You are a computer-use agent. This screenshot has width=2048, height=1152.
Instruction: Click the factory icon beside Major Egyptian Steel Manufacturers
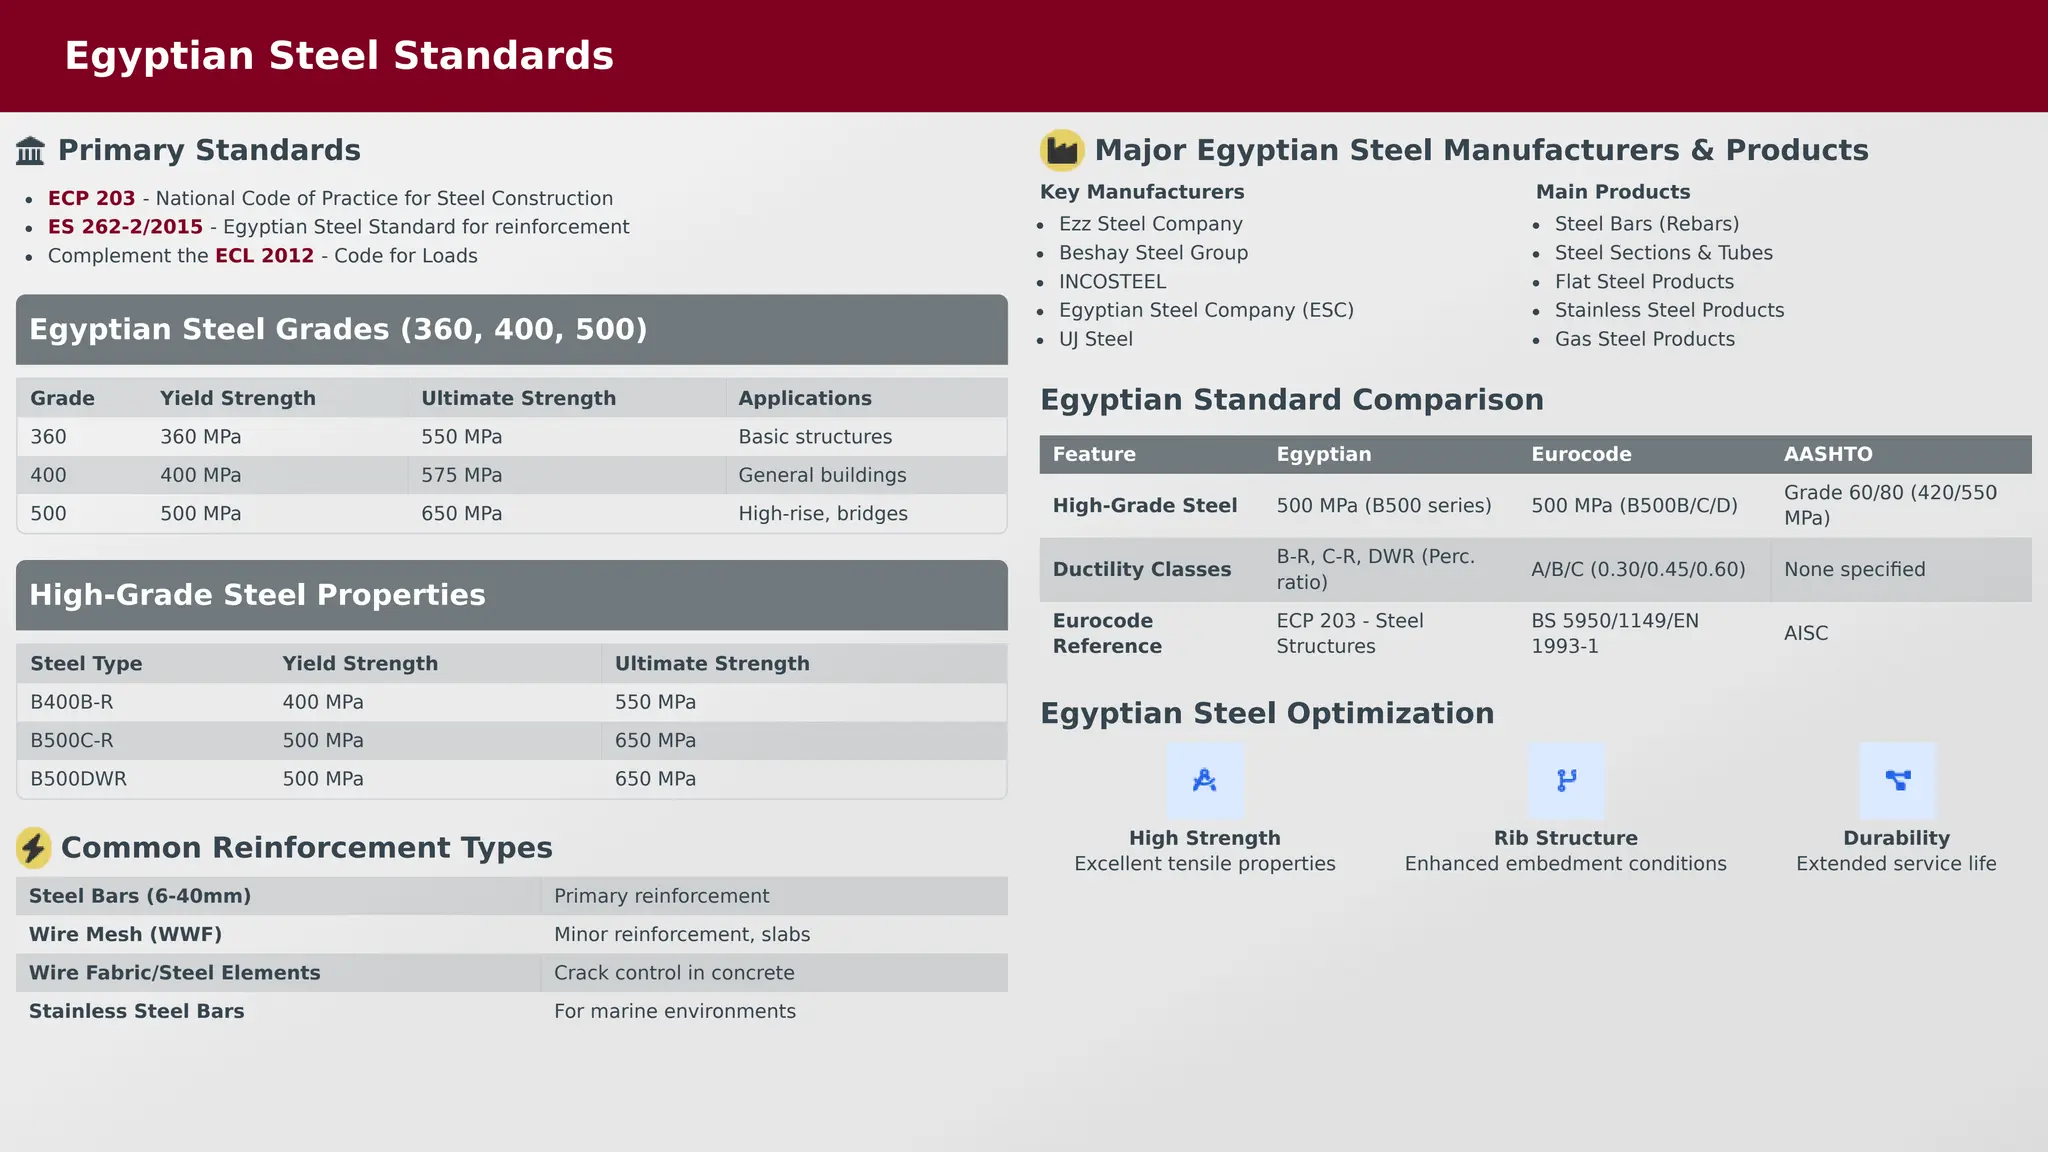(1062, 151)
